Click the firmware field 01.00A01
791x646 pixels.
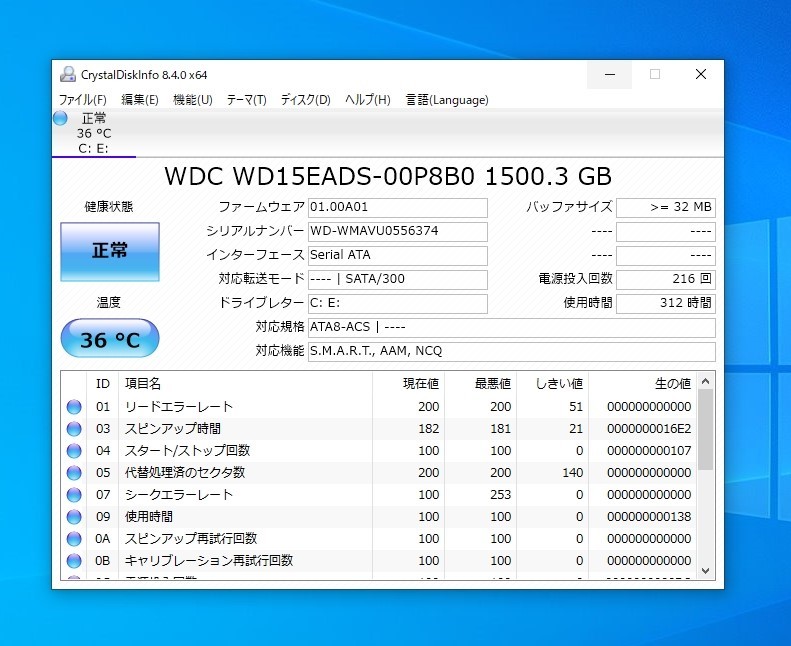coord(398,207)
